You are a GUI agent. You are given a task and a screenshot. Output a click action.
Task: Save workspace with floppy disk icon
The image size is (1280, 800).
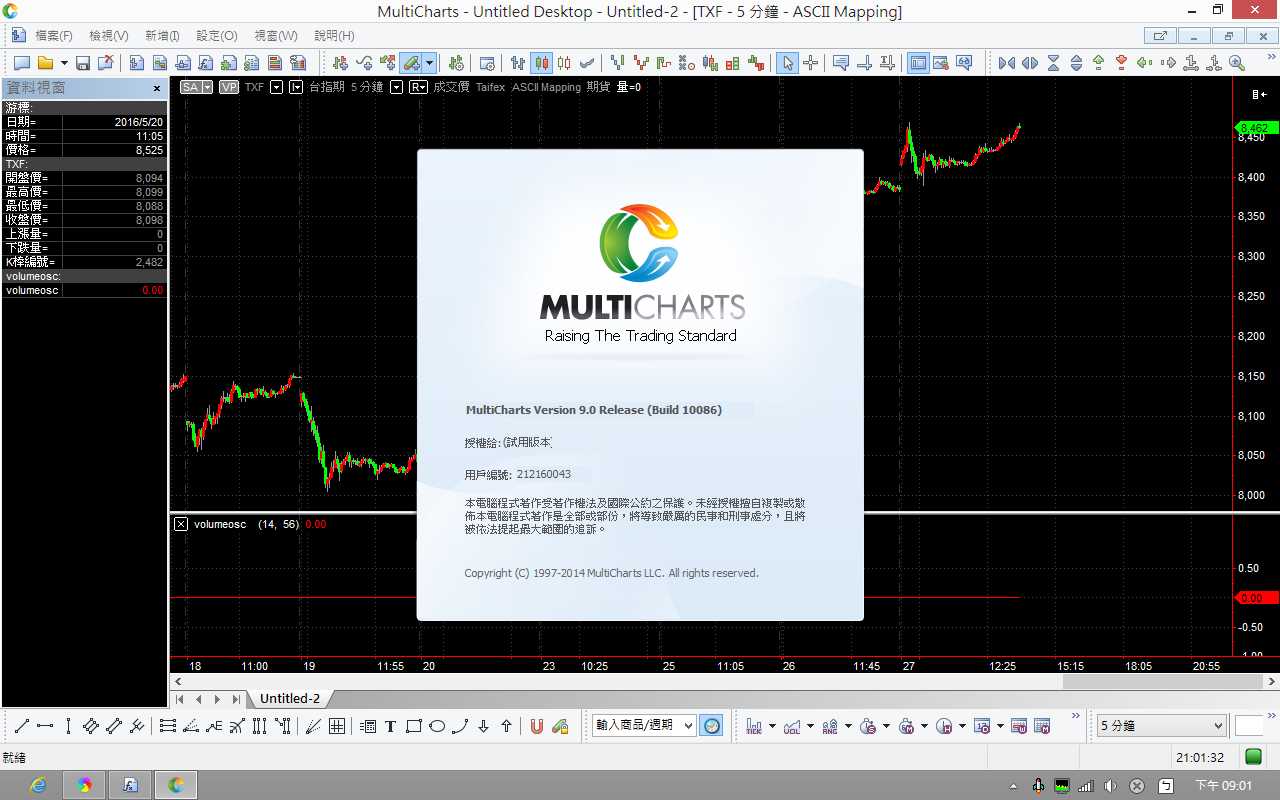[83, 63]
